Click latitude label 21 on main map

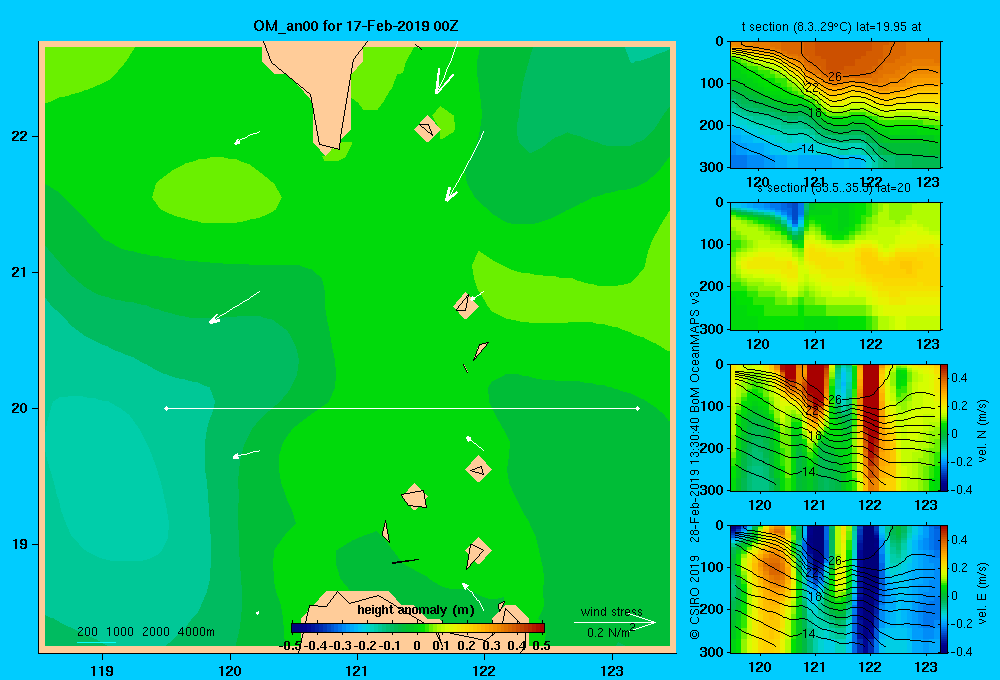pyautogui.click(x=19, y=272)
